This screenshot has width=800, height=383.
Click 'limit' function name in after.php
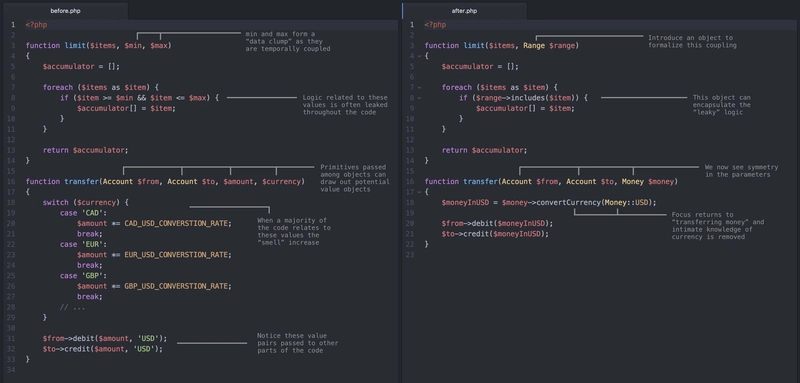point(473,45)
